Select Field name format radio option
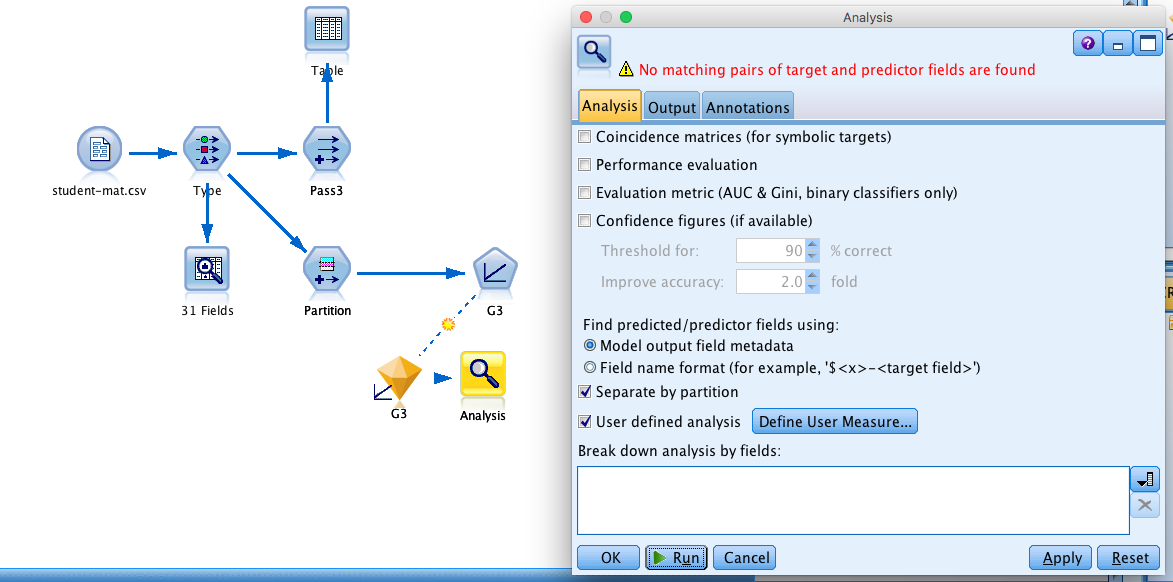1173x582 pixels. (589, 367)
